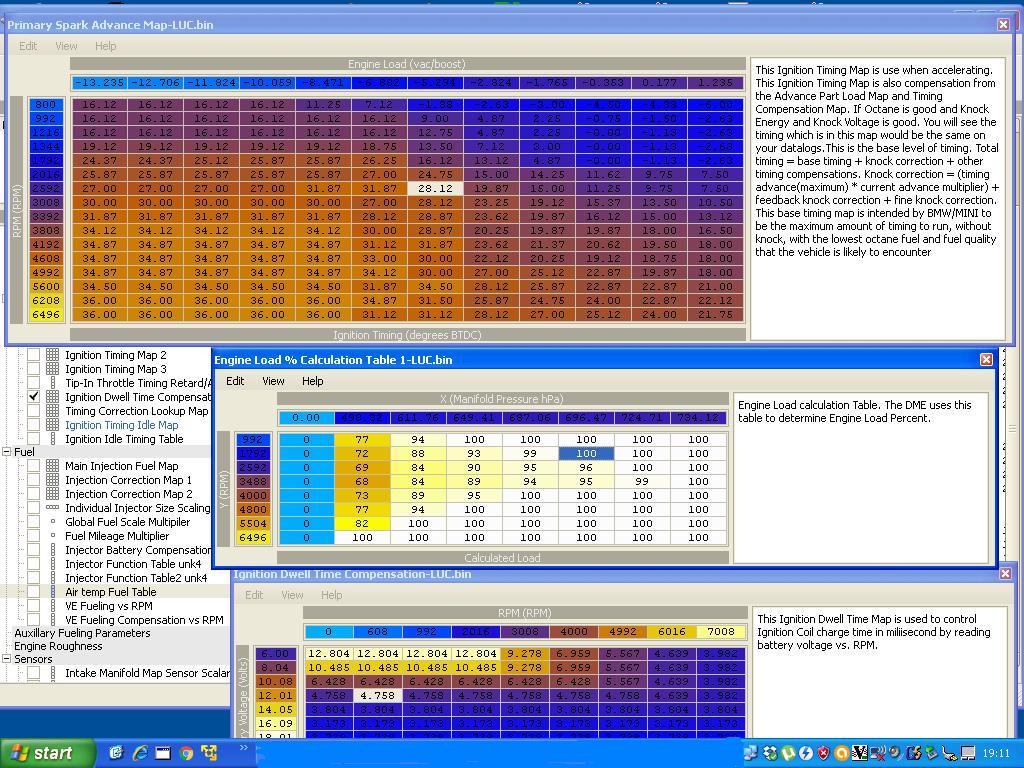Viewport: 1024px width, 768px height.
Task: Click the uTorrent icon in system tray
Action: (x=790, y=753)
